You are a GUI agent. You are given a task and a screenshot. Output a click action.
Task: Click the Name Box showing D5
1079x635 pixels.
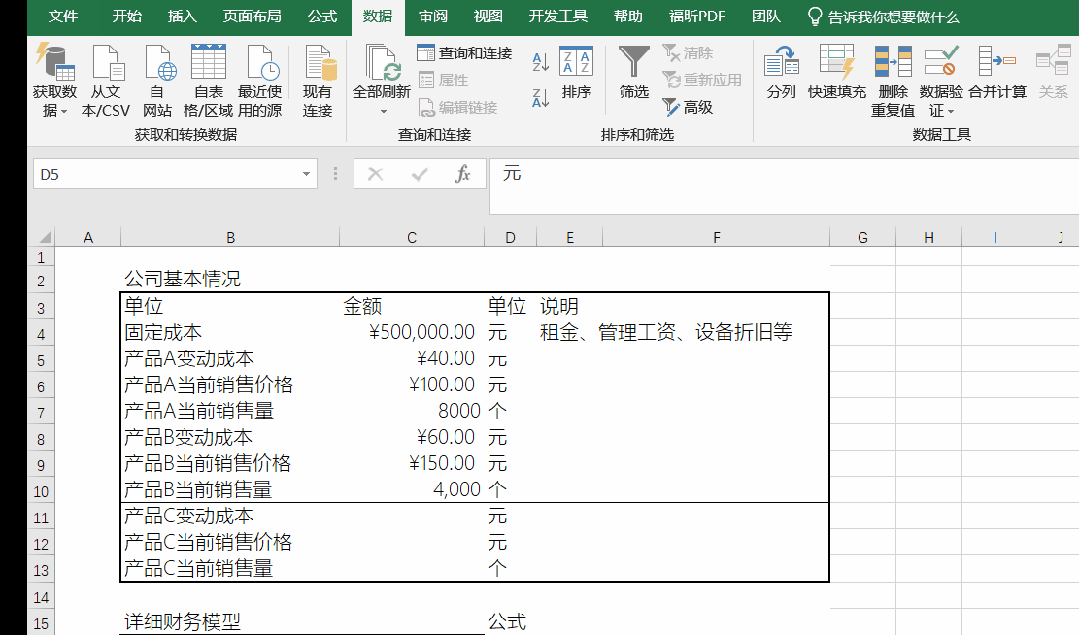165,174
